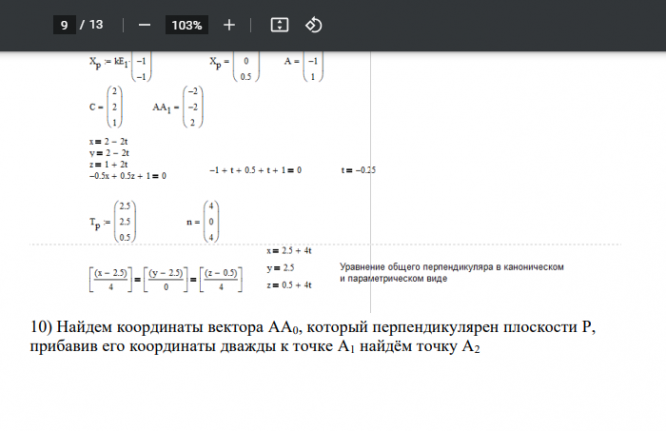
Task: Click the equation '-0.5x + 0.5z + 1 = 0'
Action: (x=128, y=176)
